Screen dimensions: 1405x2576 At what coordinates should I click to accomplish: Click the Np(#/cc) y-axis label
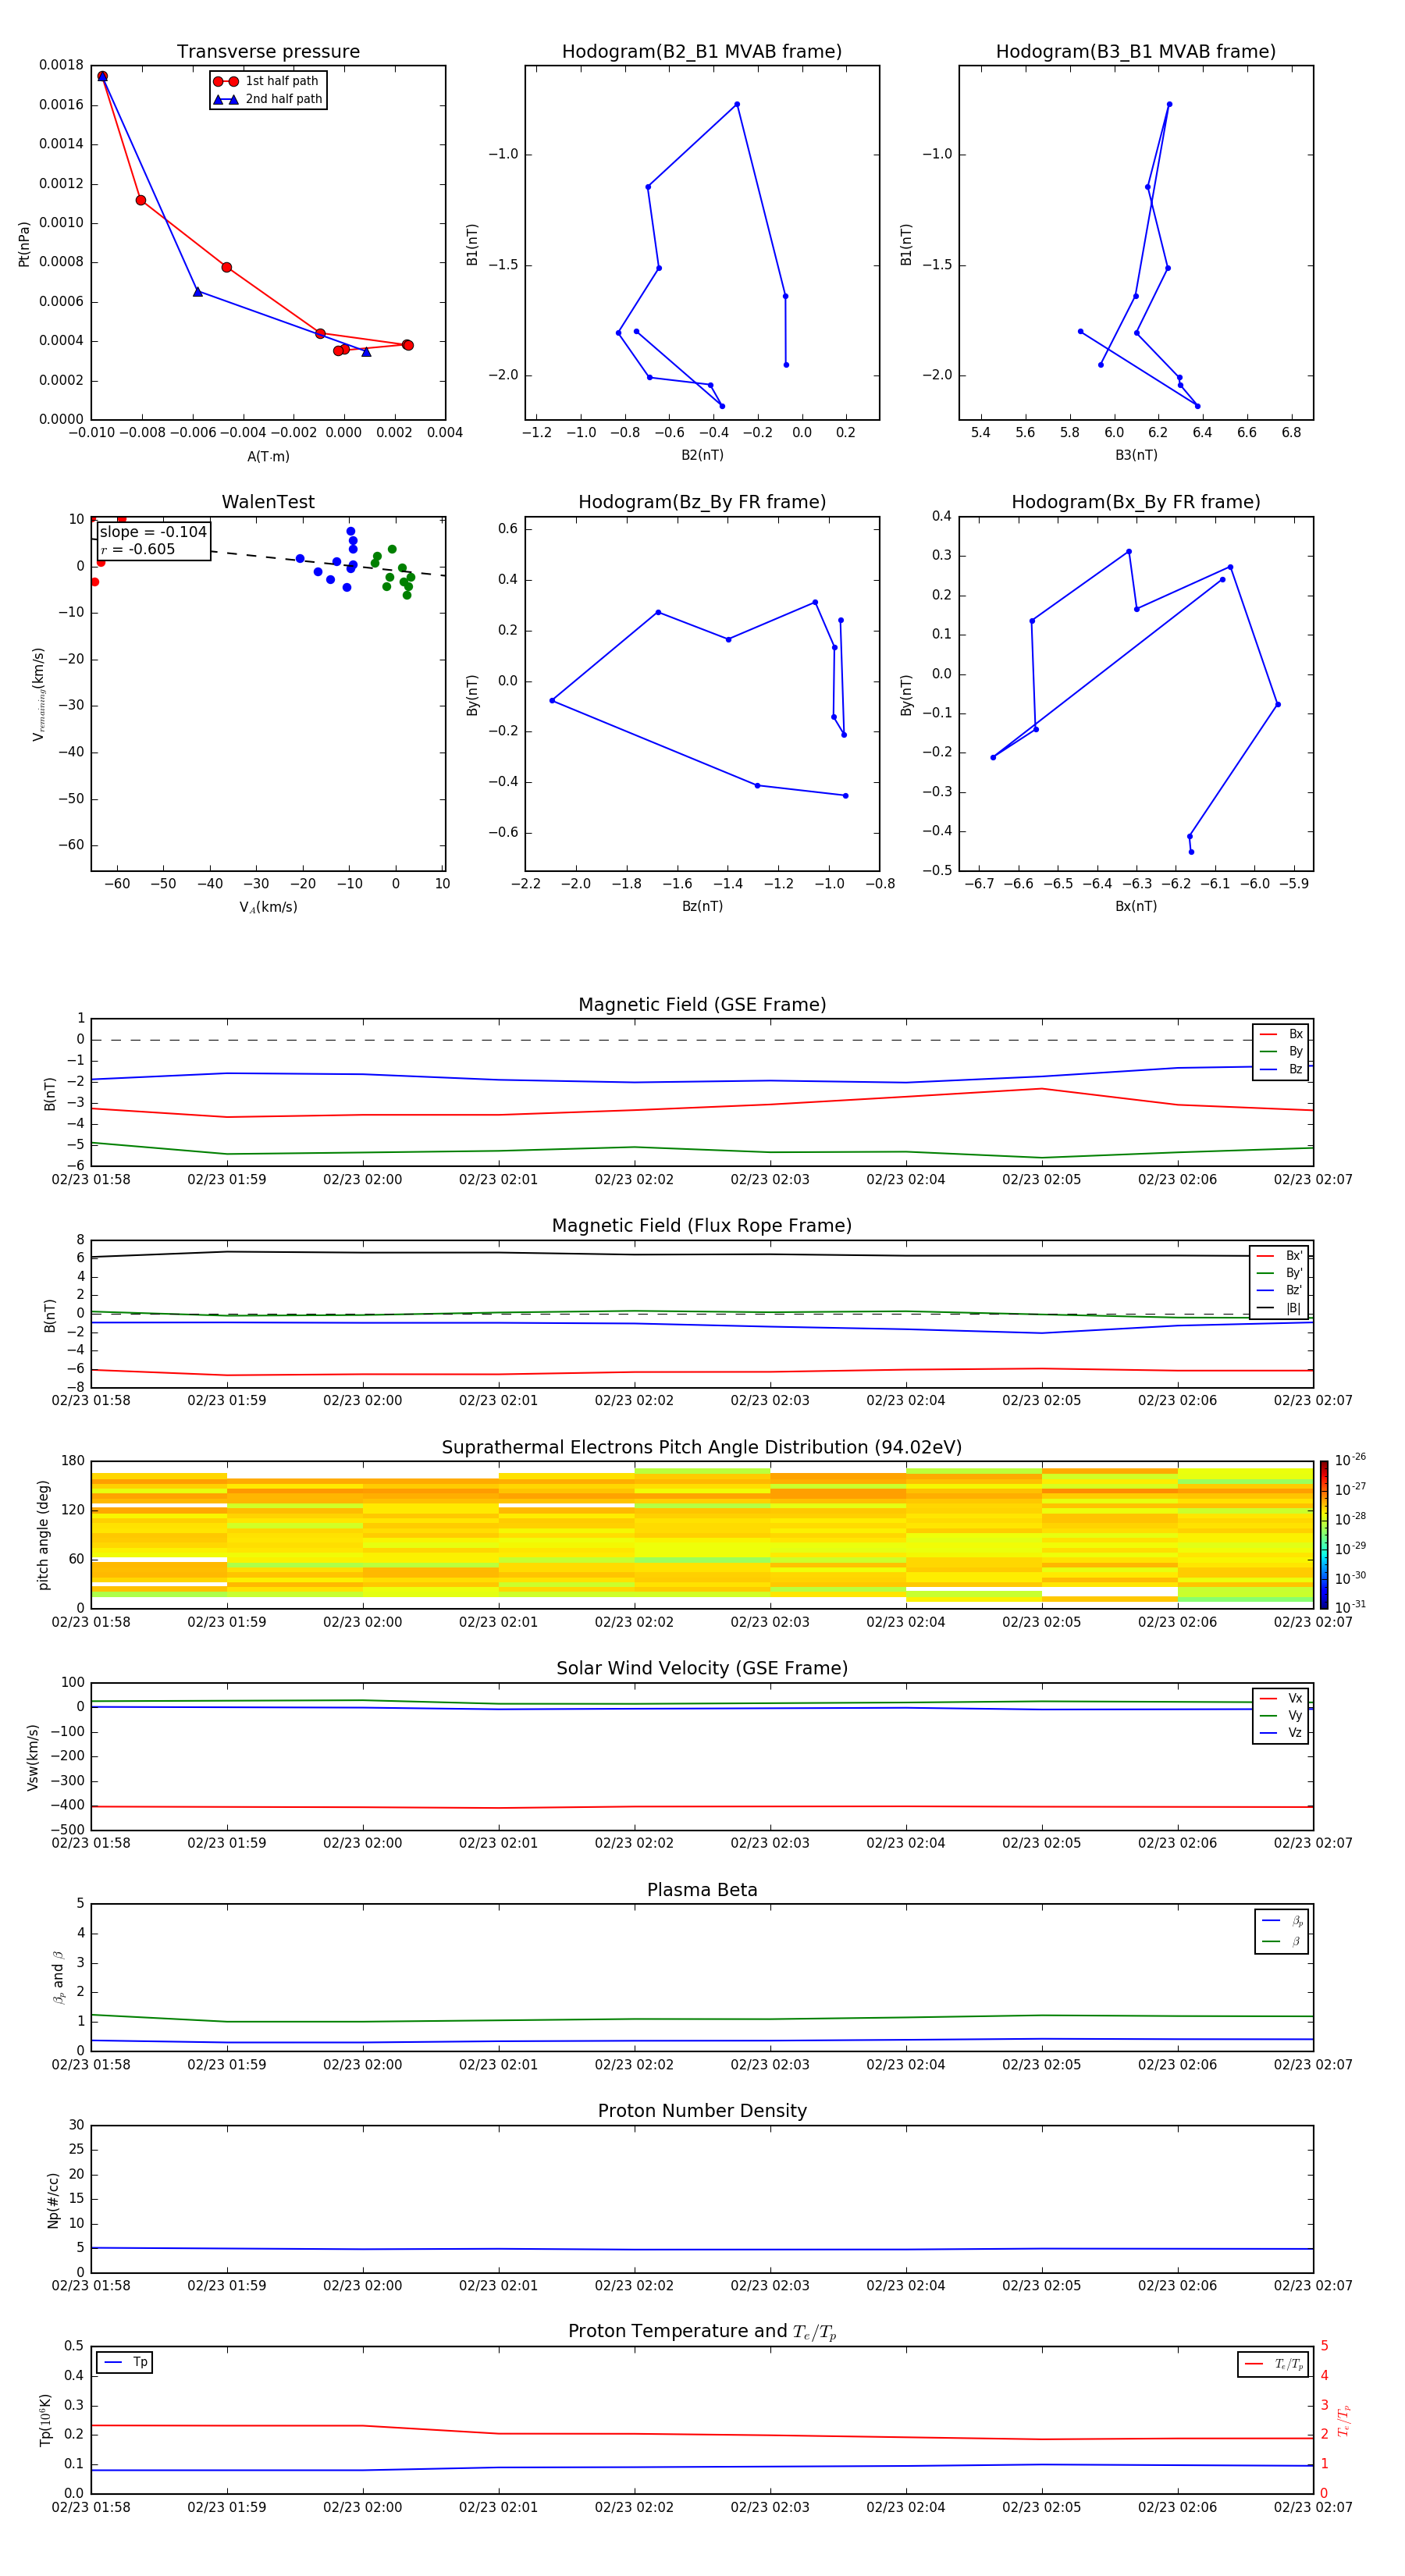pyautogui.click(x=53, y=2200)
